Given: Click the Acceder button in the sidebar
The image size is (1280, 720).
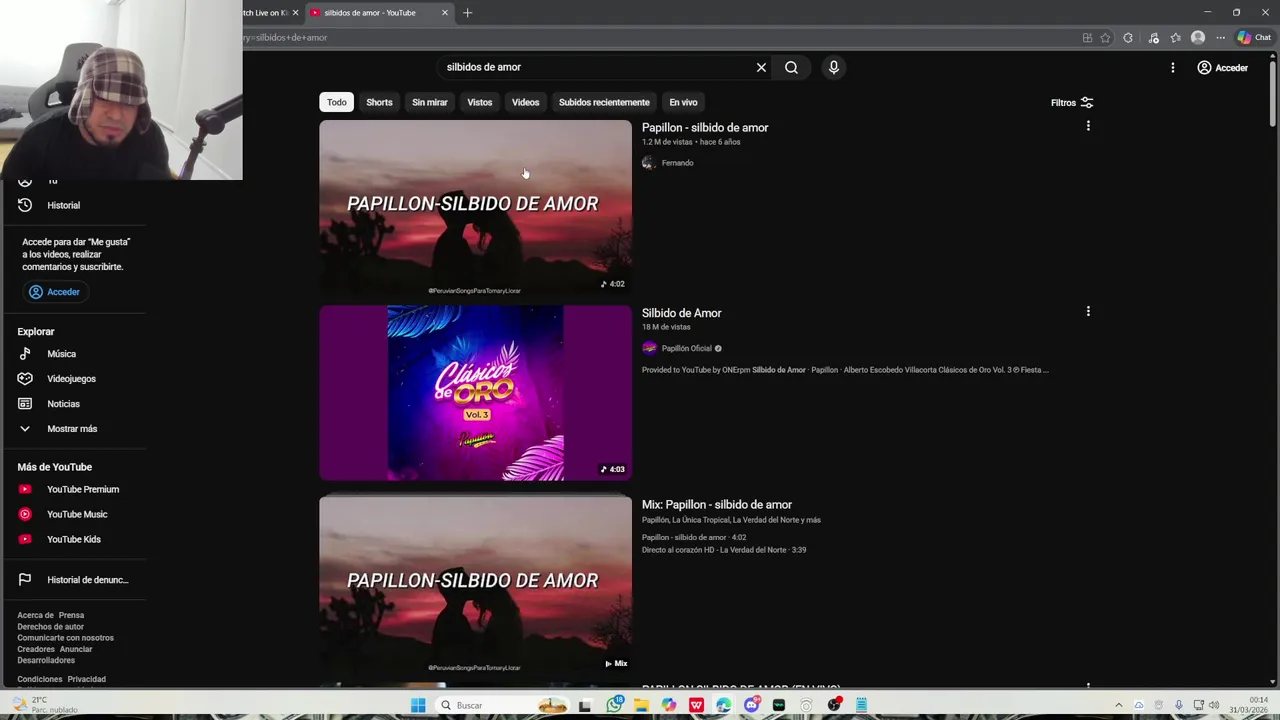Looking at the screenshot, I should pos(54,292).
